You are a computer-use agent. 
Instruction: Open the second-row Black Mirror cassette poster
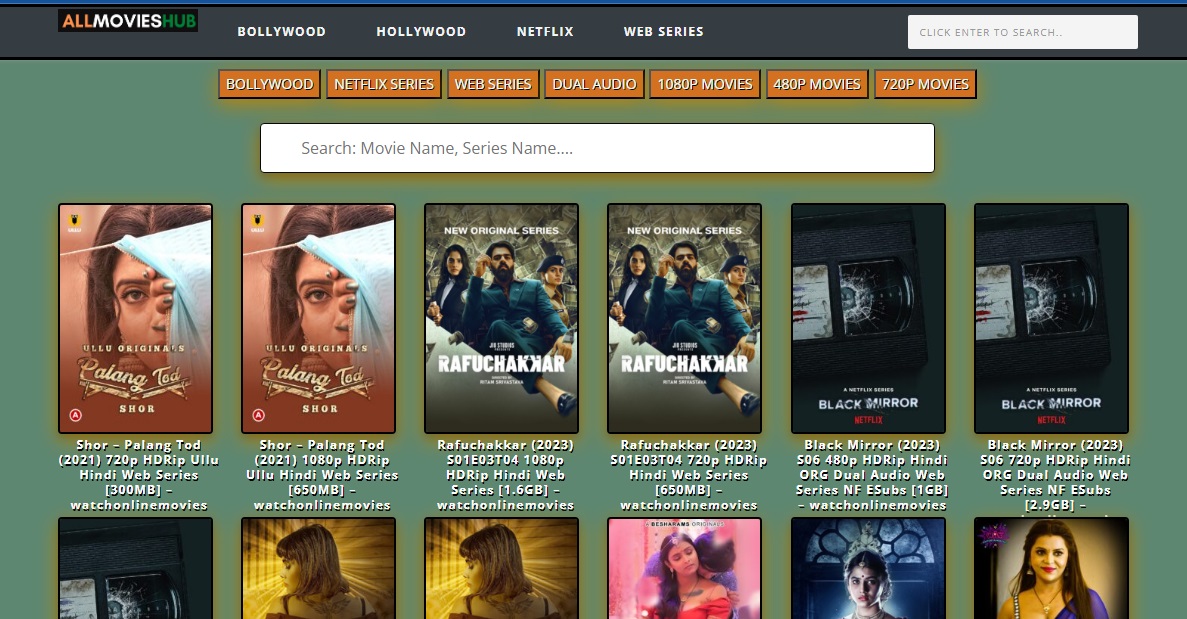(136, 568)
